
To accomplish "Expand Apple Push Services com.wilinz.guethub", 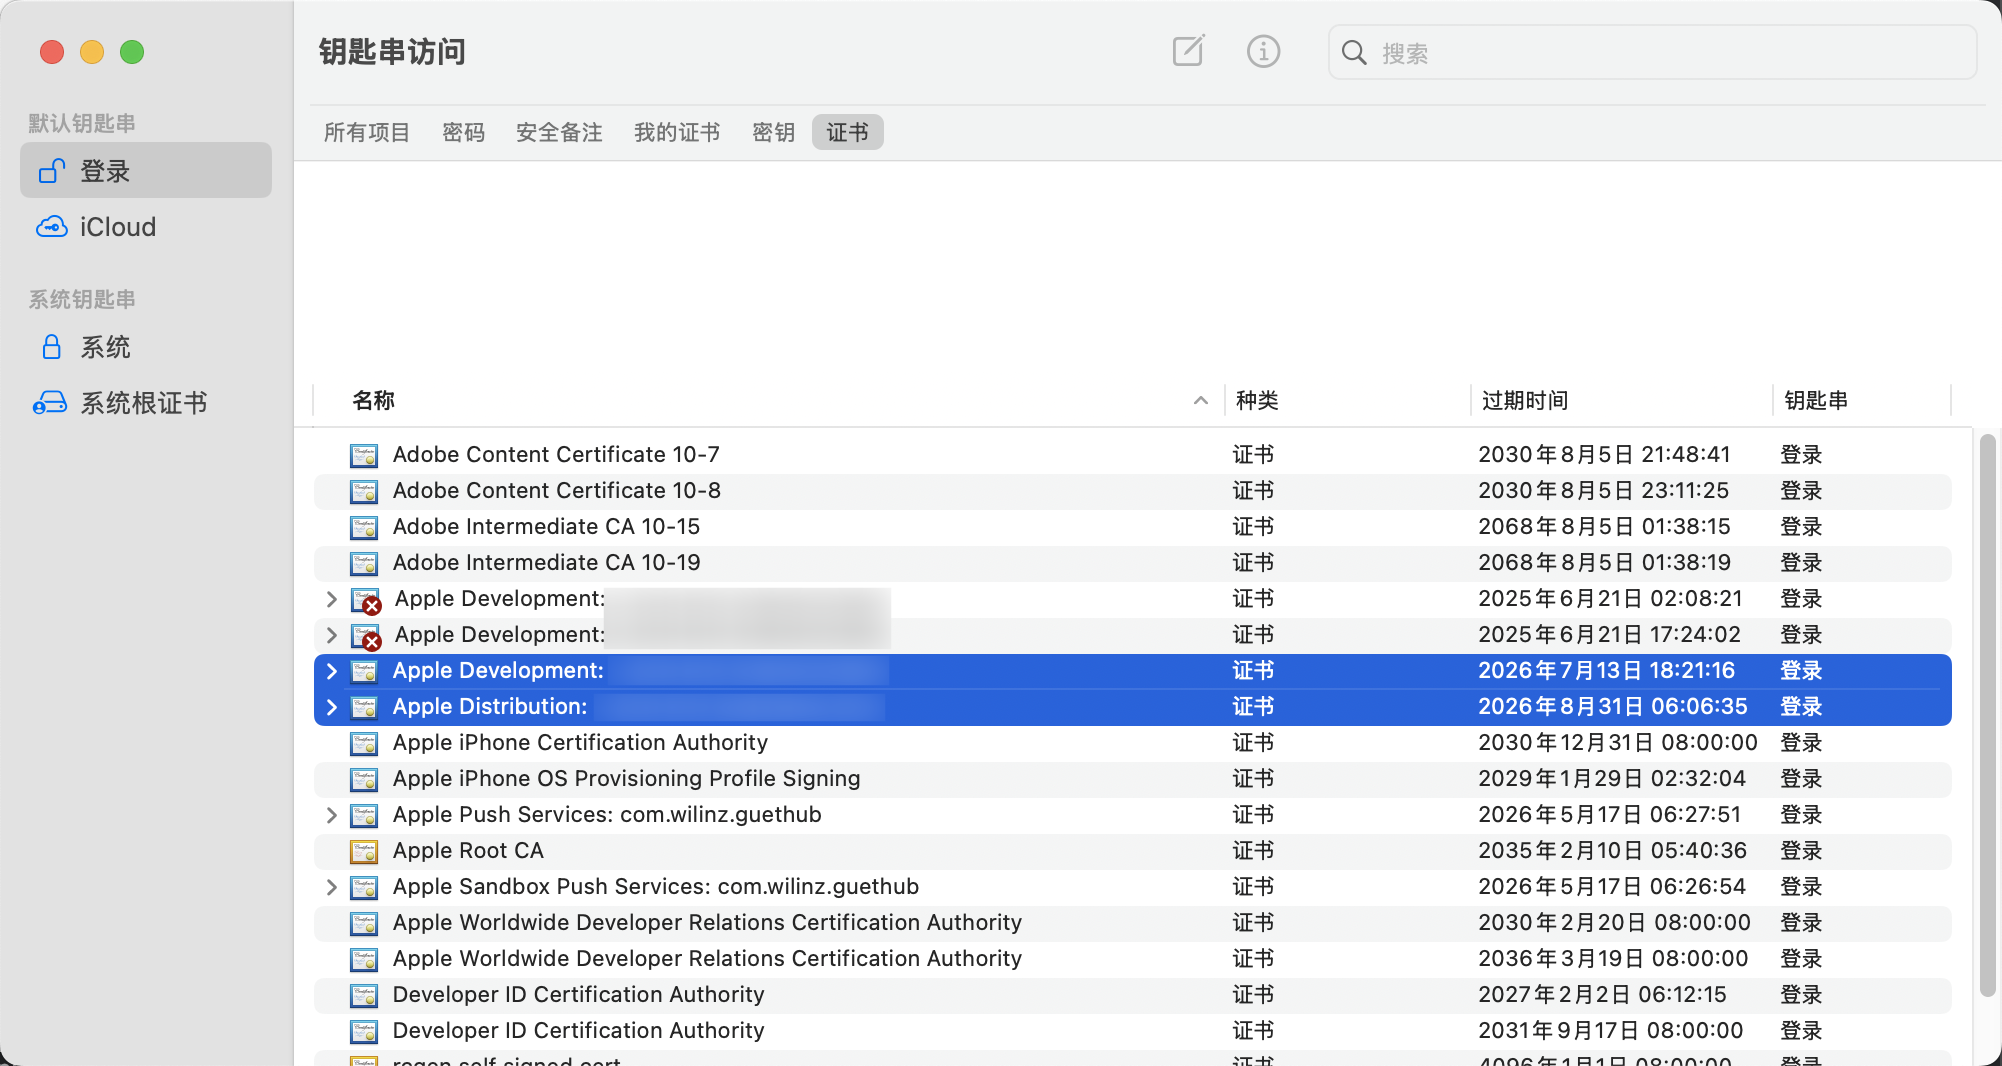I will tap(331, 815).
